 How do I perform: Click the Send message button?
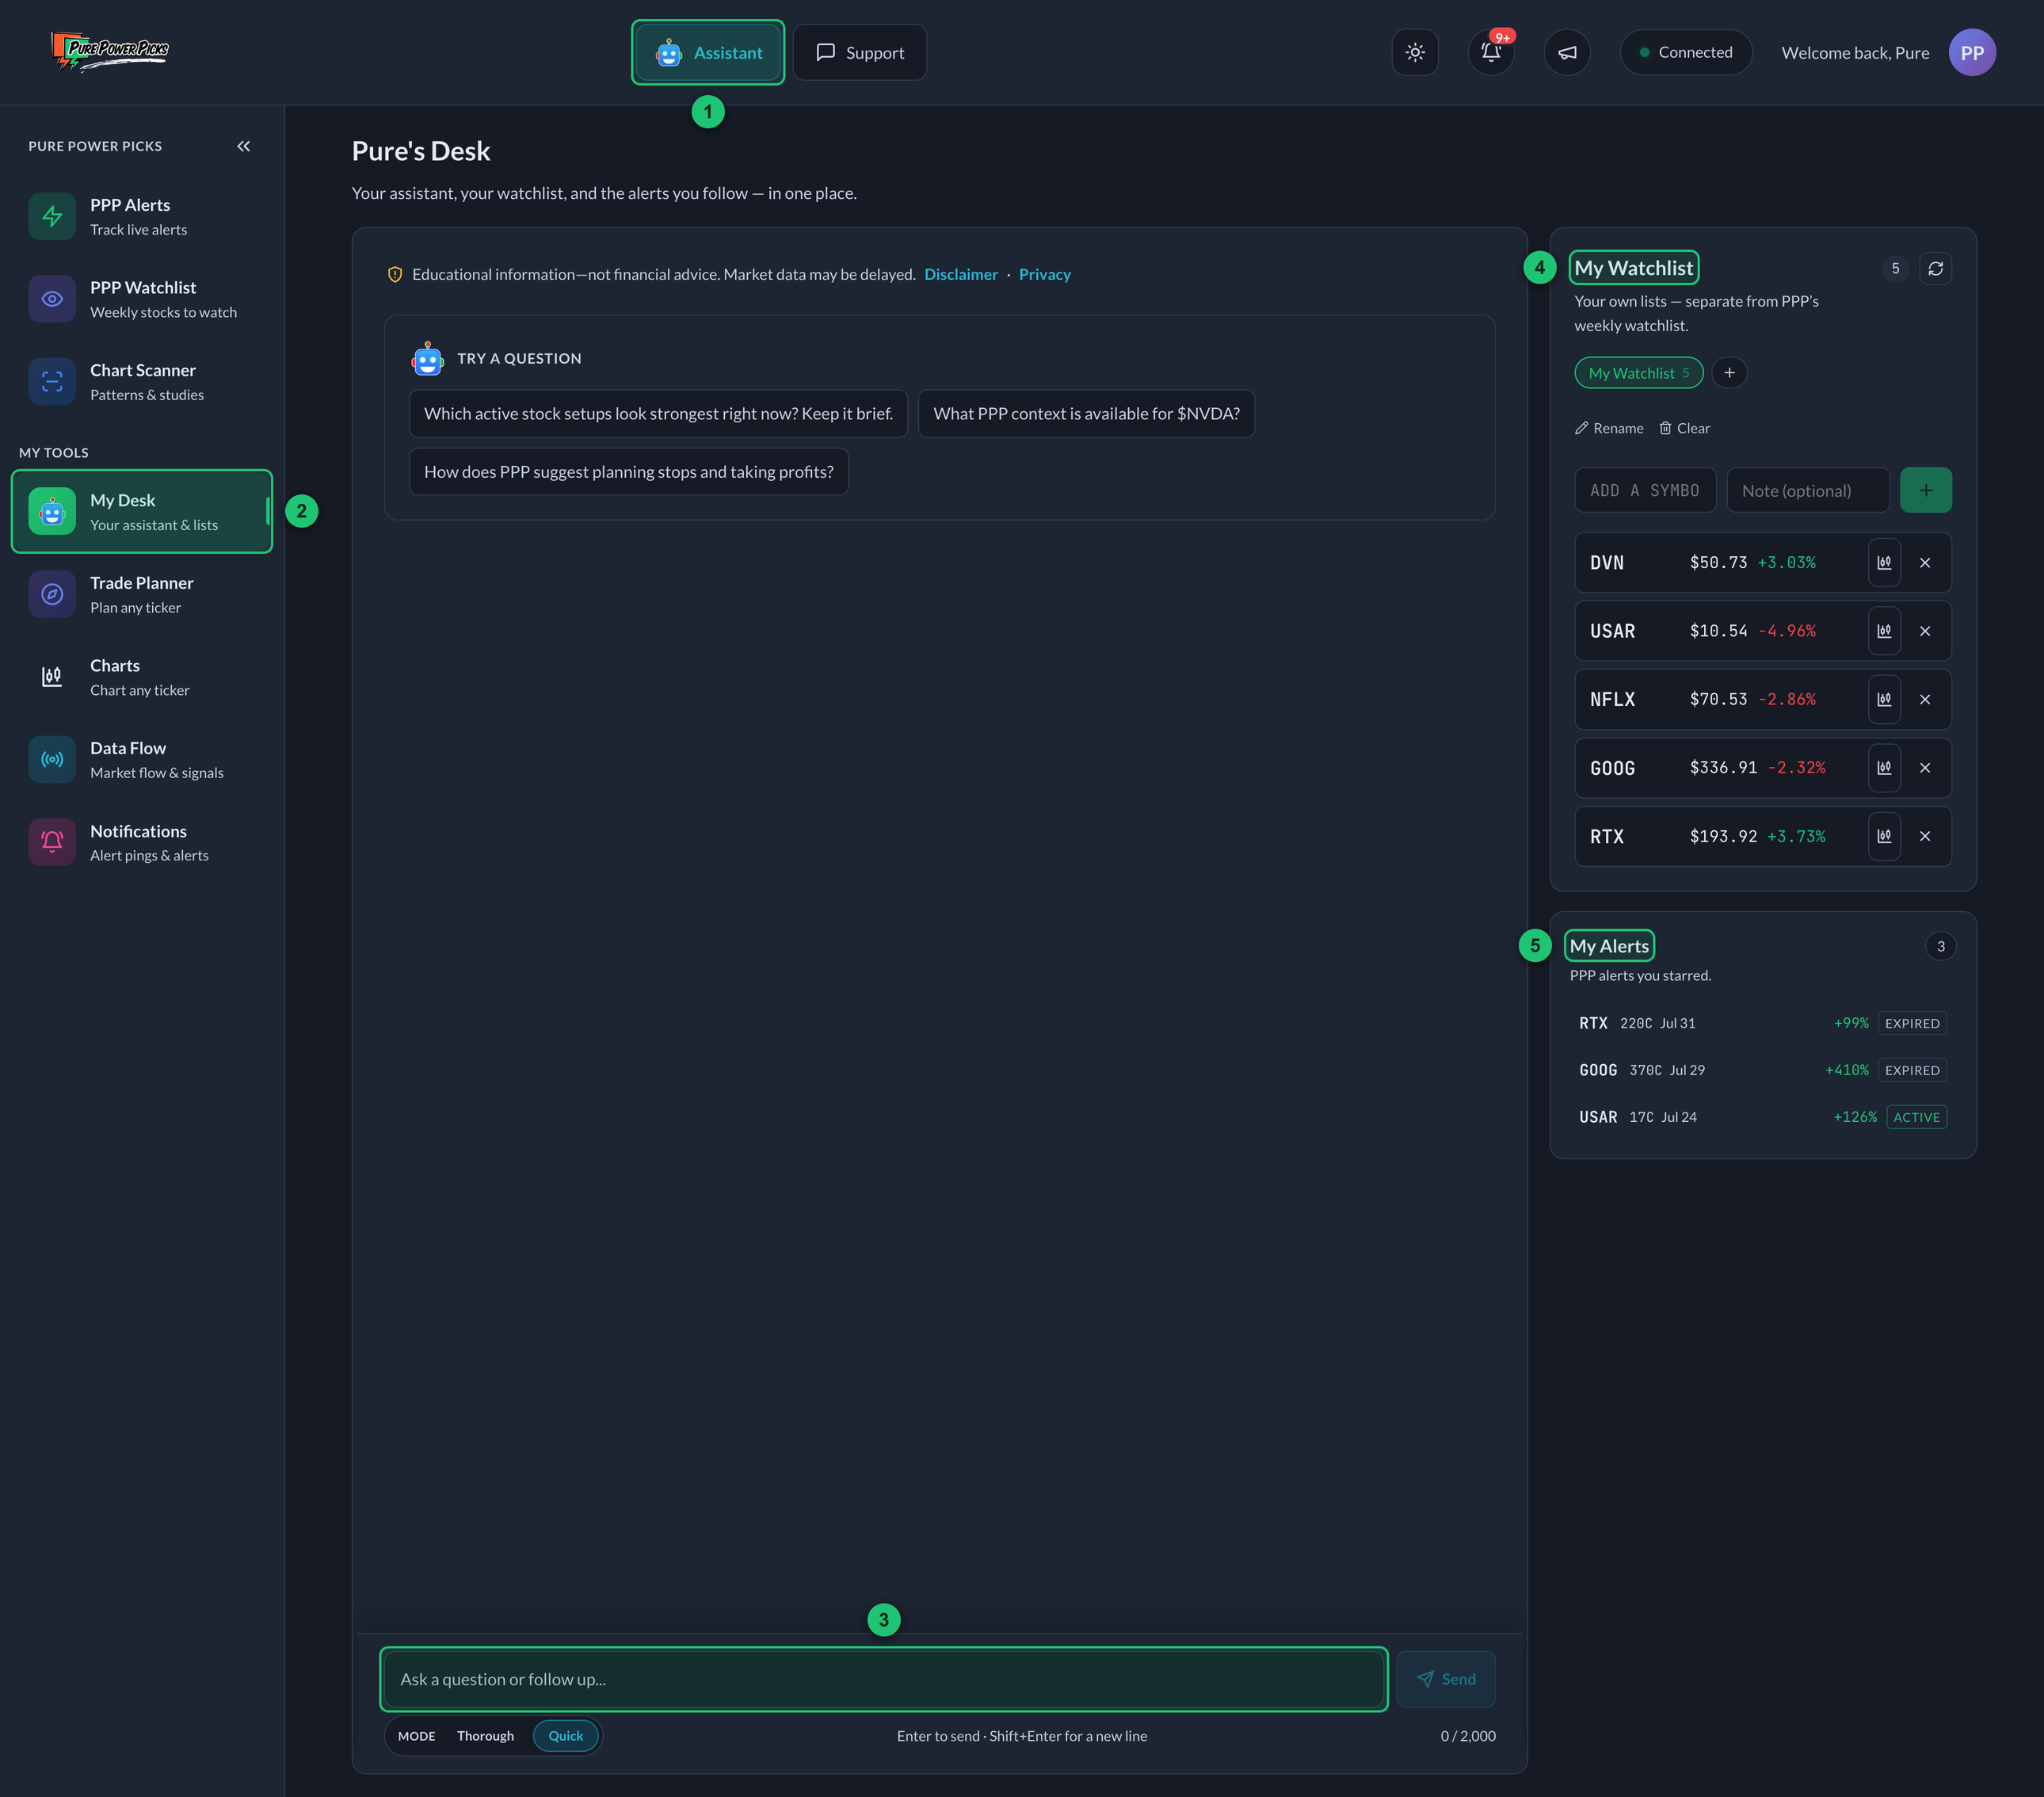pyautogui.click(x=1445, y=1679)
